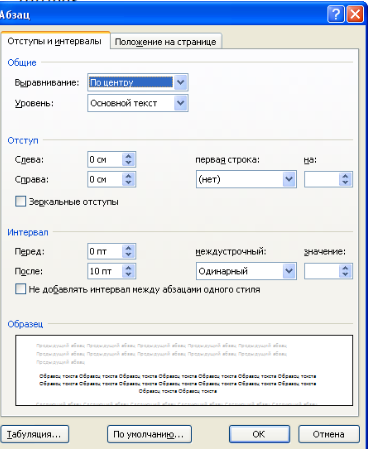Screen dimensions: 371x449
Task: Increase the Справа indent with up arrow
Action: [x=129, y=176]
